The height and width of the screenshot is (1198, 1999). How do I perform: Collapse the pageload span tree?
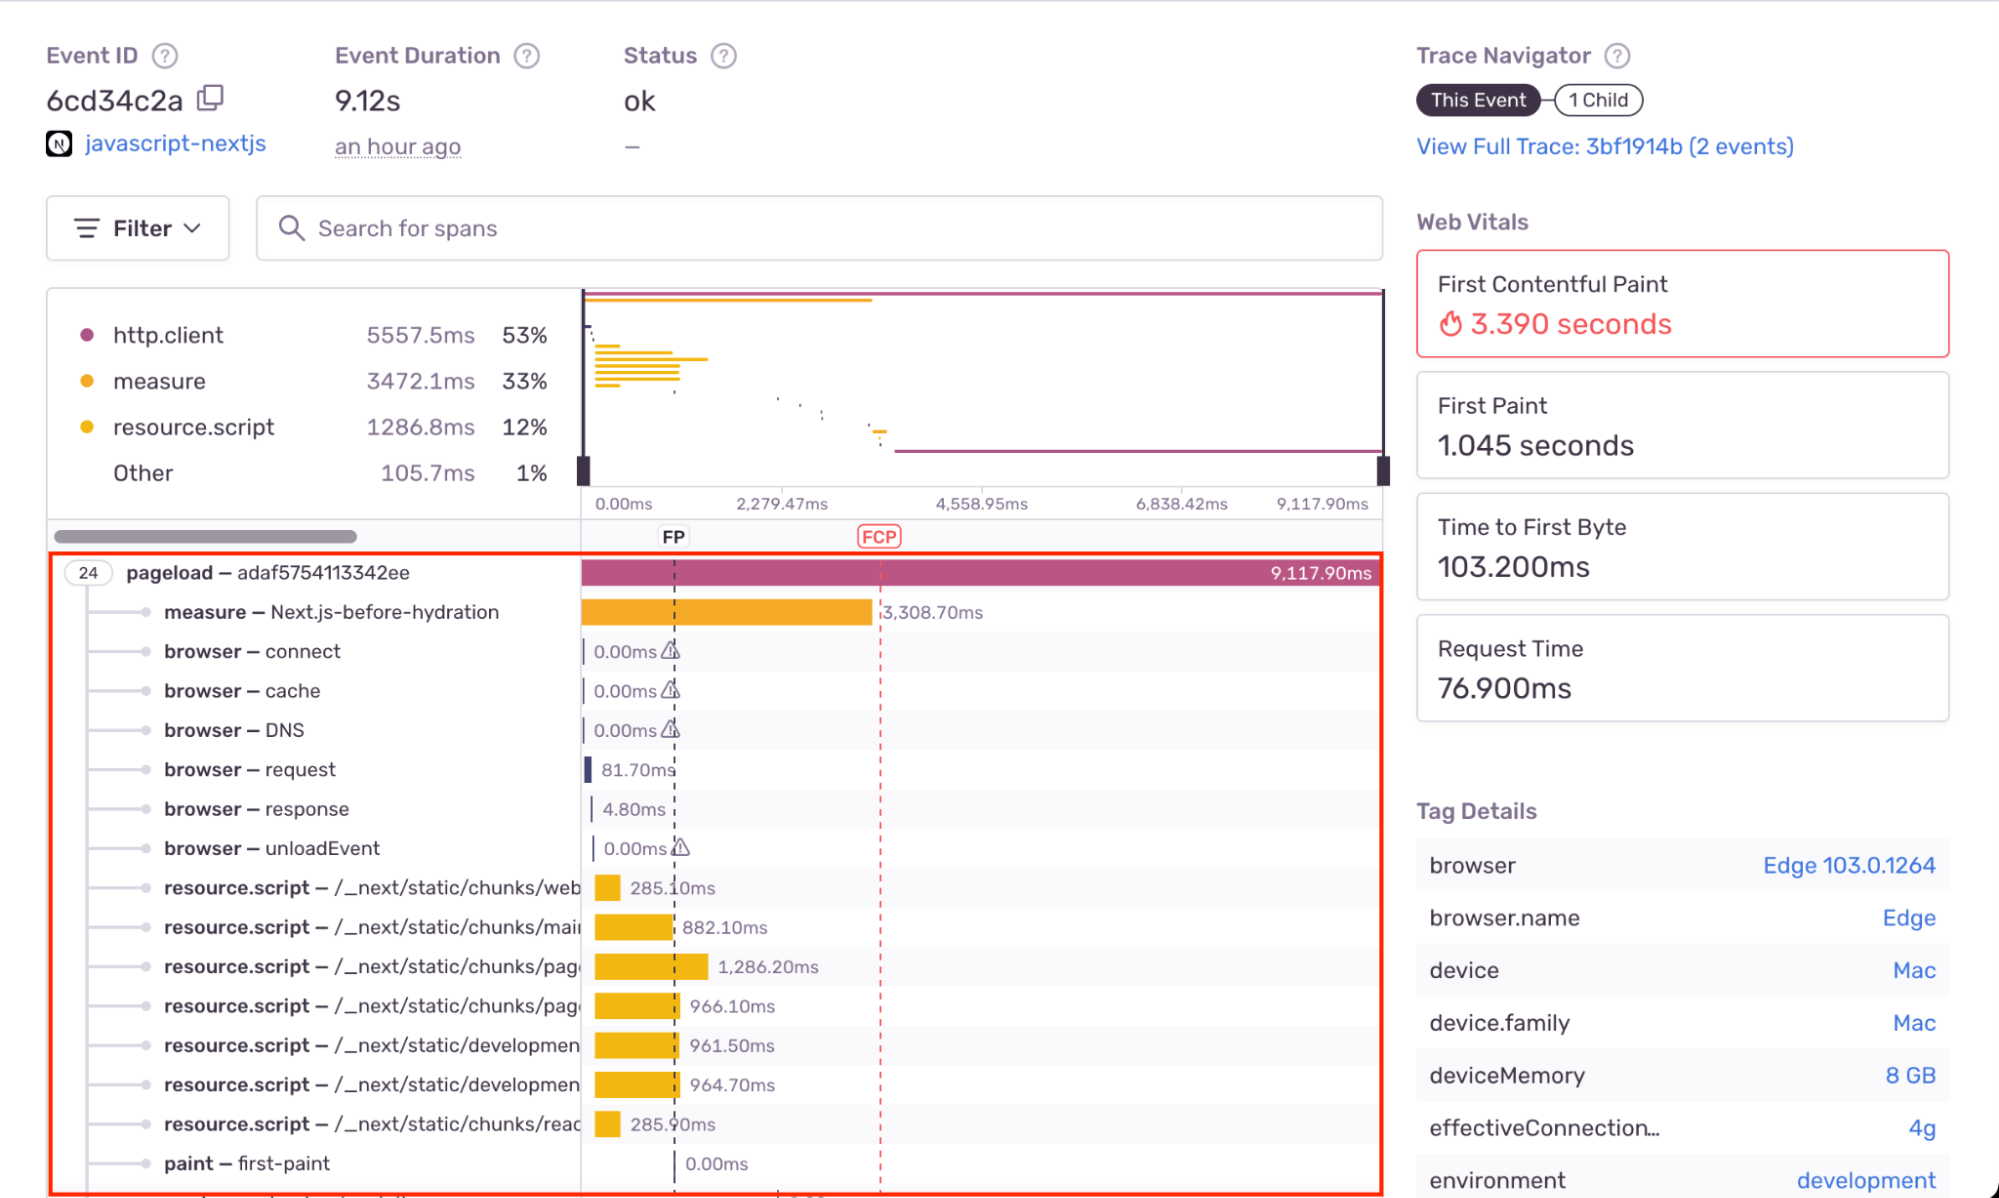[87, 572]
